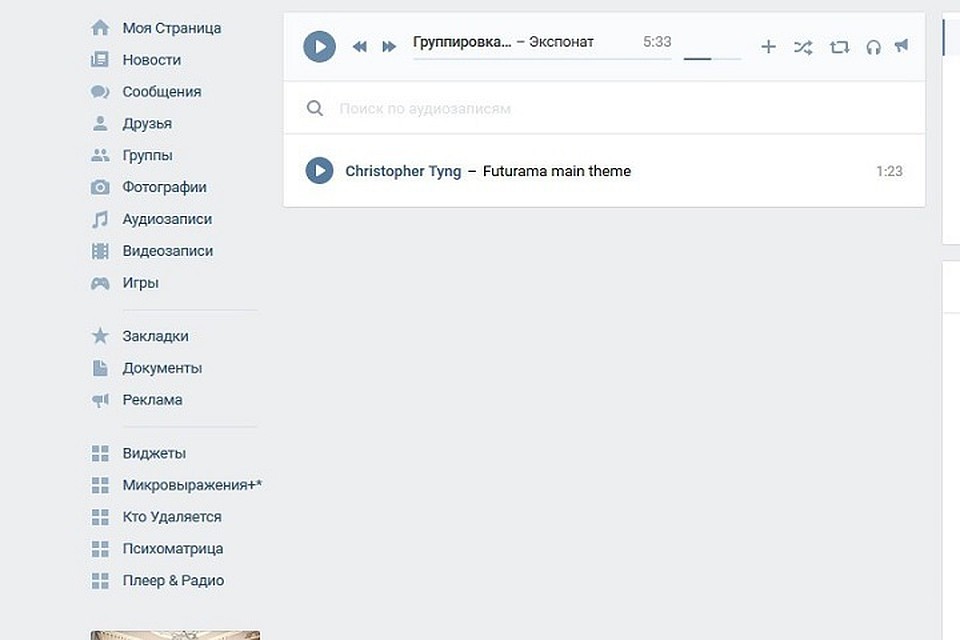Toggle shuffle playback mode
This screenshot has height=640, width=960.
point(803,47)
